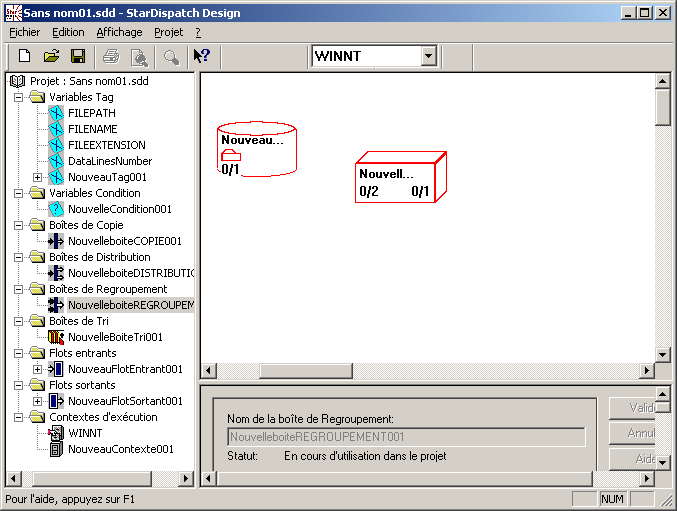Select the red box shape on canvas
This screenshot has width=677, height=511.
[400, 179]
